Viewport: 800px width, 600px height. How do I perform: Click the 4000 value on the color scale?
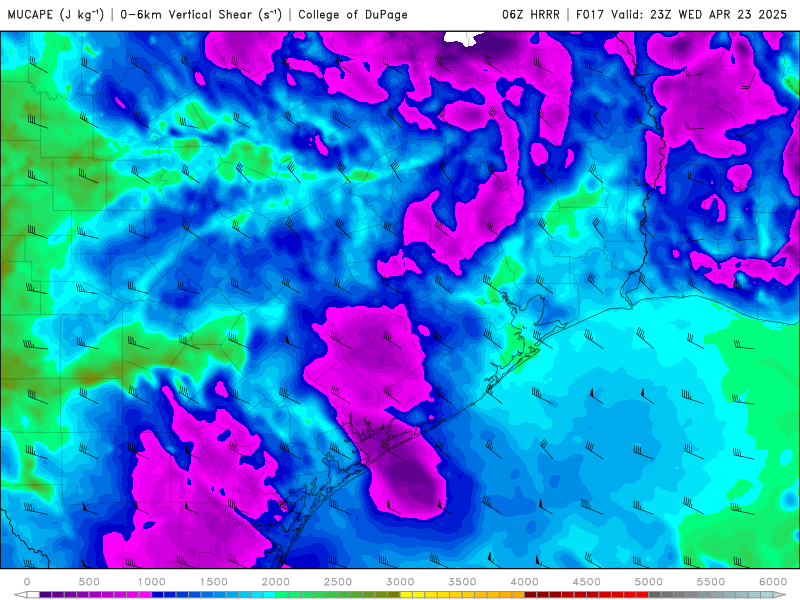click(x=524, y=582)
